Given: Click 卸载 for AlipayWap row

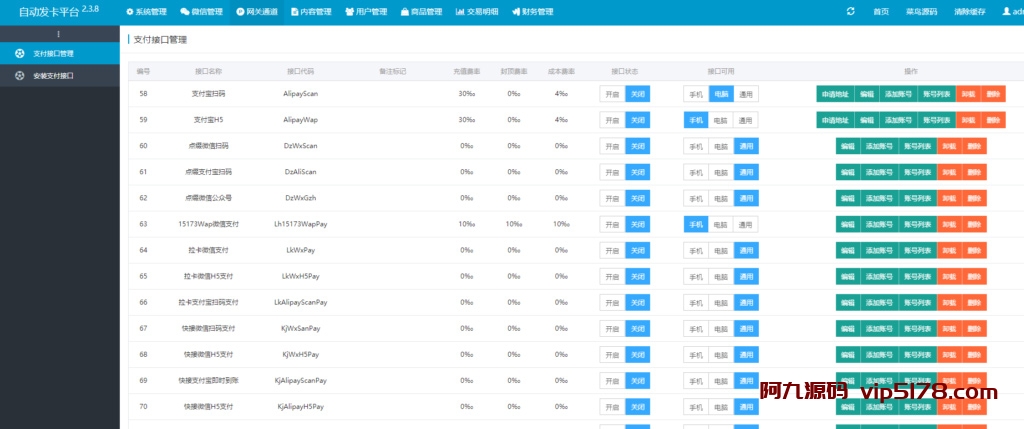Looking at the screenshot, I should [x=968, y=120].
